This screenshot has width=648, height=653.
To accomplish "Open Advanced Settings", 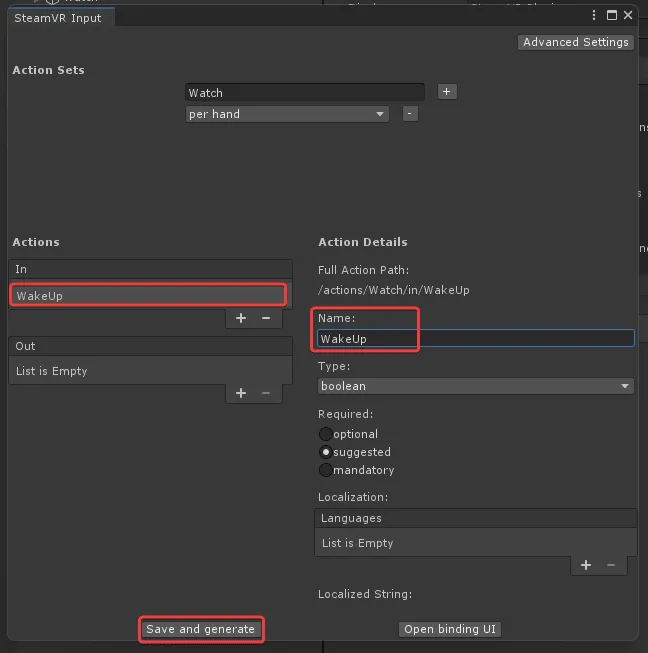I will [576, 42].
